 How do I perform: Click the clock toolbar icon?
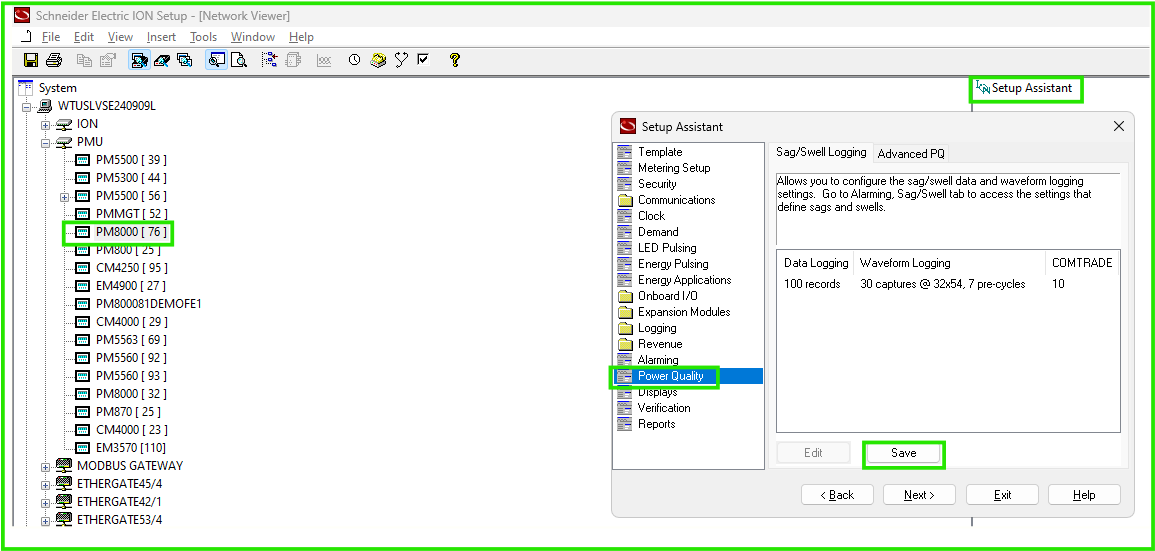click(354, 60)
